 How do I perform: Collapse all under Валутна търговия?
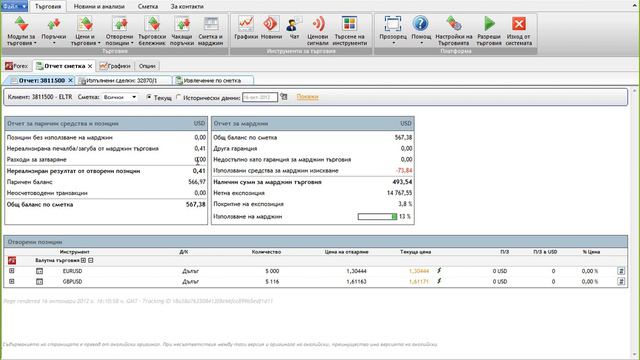coord(91,260)
